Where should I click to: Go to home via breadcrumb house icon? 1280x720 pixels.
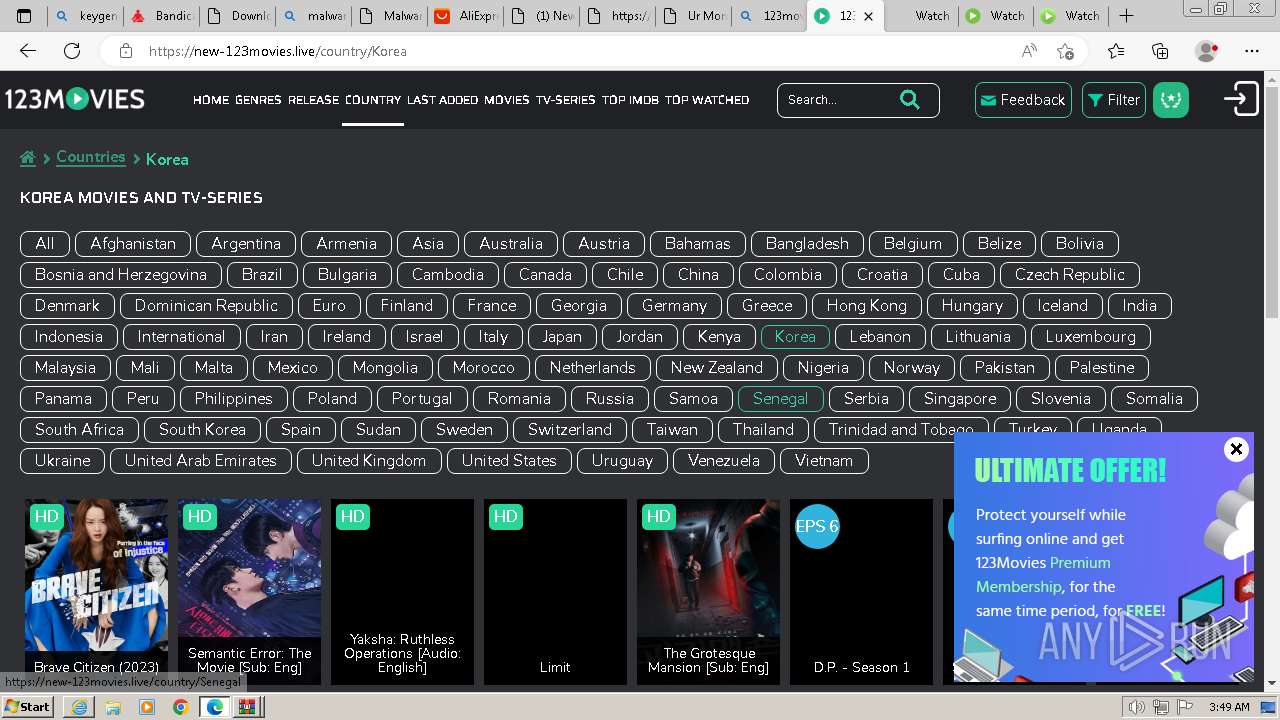click(x=28, y=158)
